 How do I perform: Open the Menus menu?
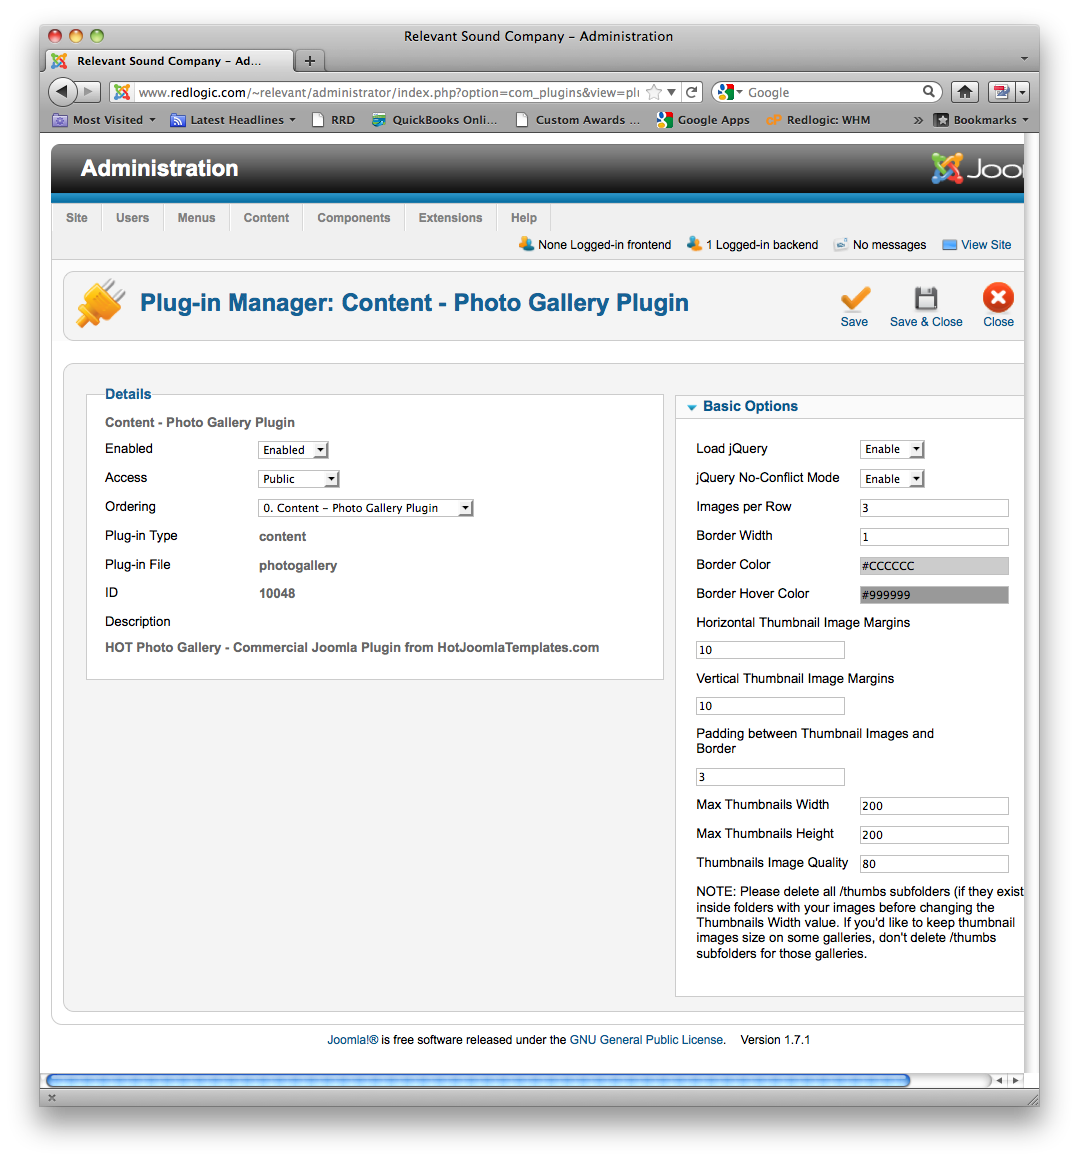point(196,218)
